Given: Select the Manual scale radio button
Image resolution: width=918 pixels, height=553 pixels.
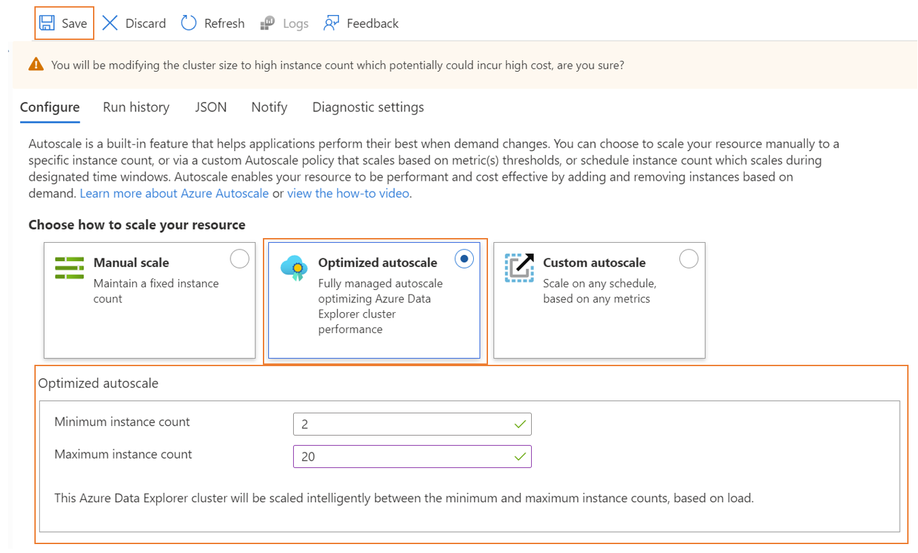Looking at the screenshot, I should [x=239, y=259].
